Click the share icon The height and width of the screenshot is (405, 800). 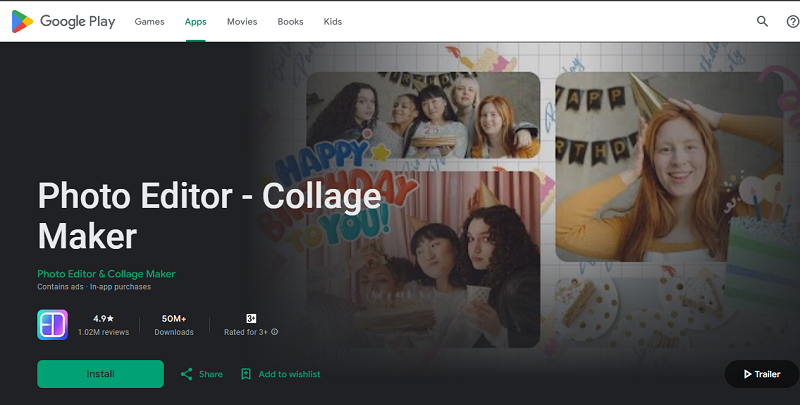(187, 374)
